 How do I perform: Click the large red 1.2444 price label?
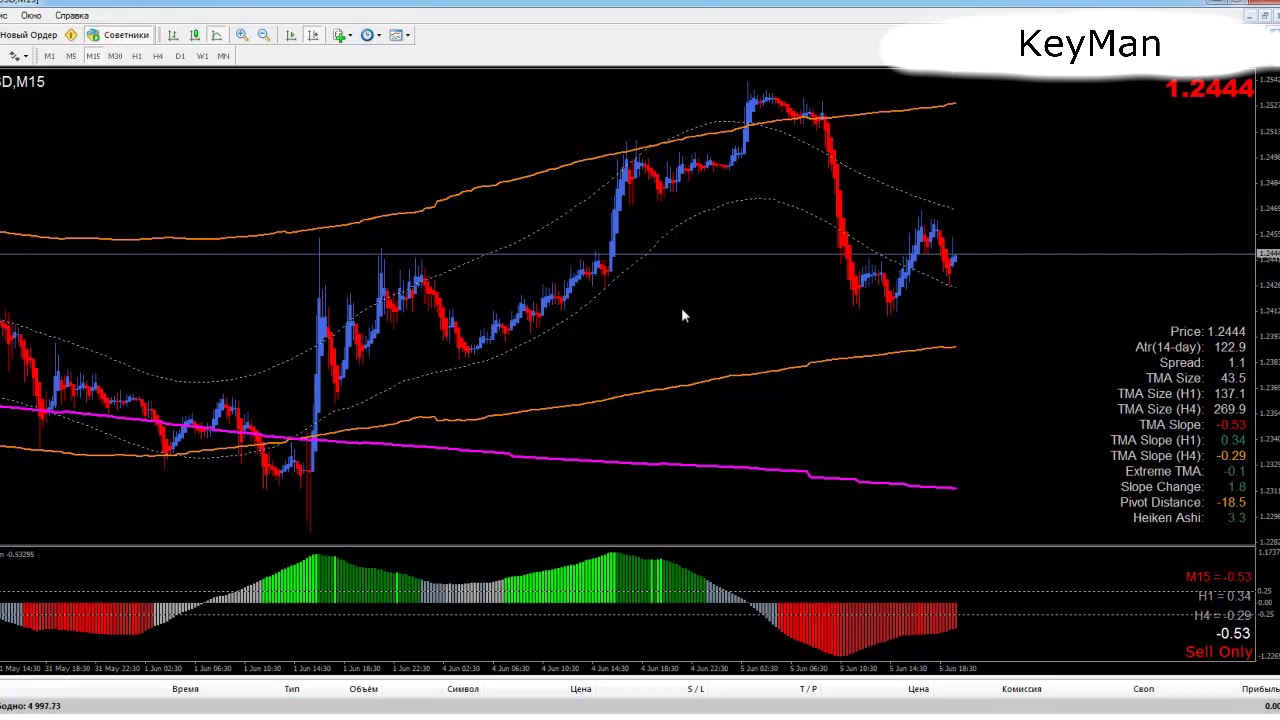pos(1210,89)
